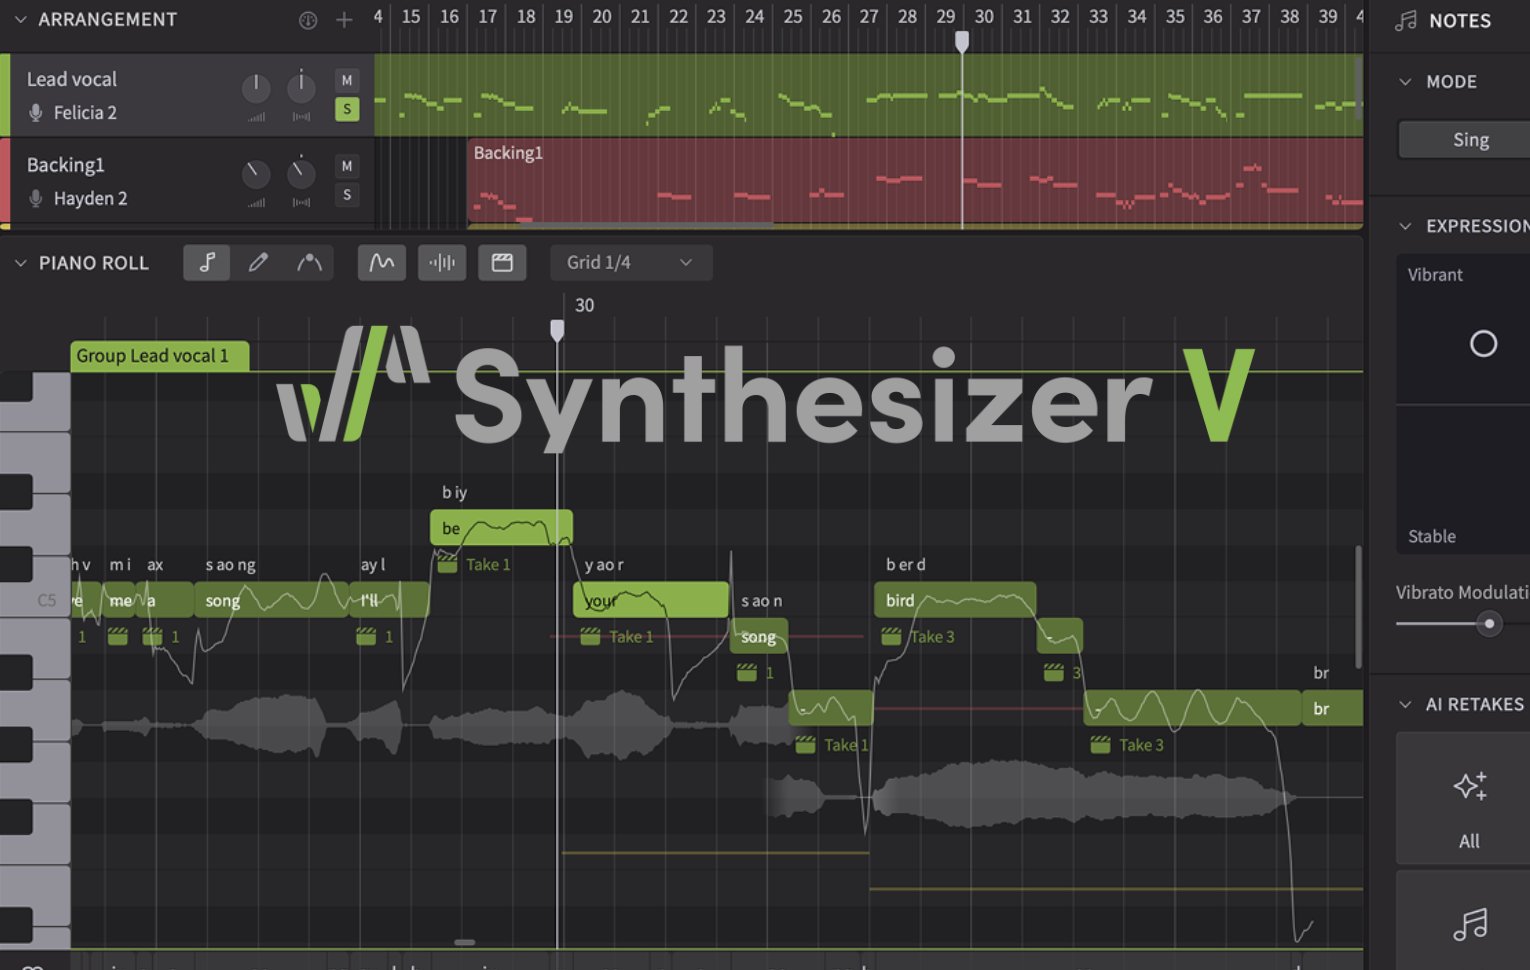This screenshot has width=1530, height=970.
Task: Open the Notes panel music icon
Action: point(1406,20)
